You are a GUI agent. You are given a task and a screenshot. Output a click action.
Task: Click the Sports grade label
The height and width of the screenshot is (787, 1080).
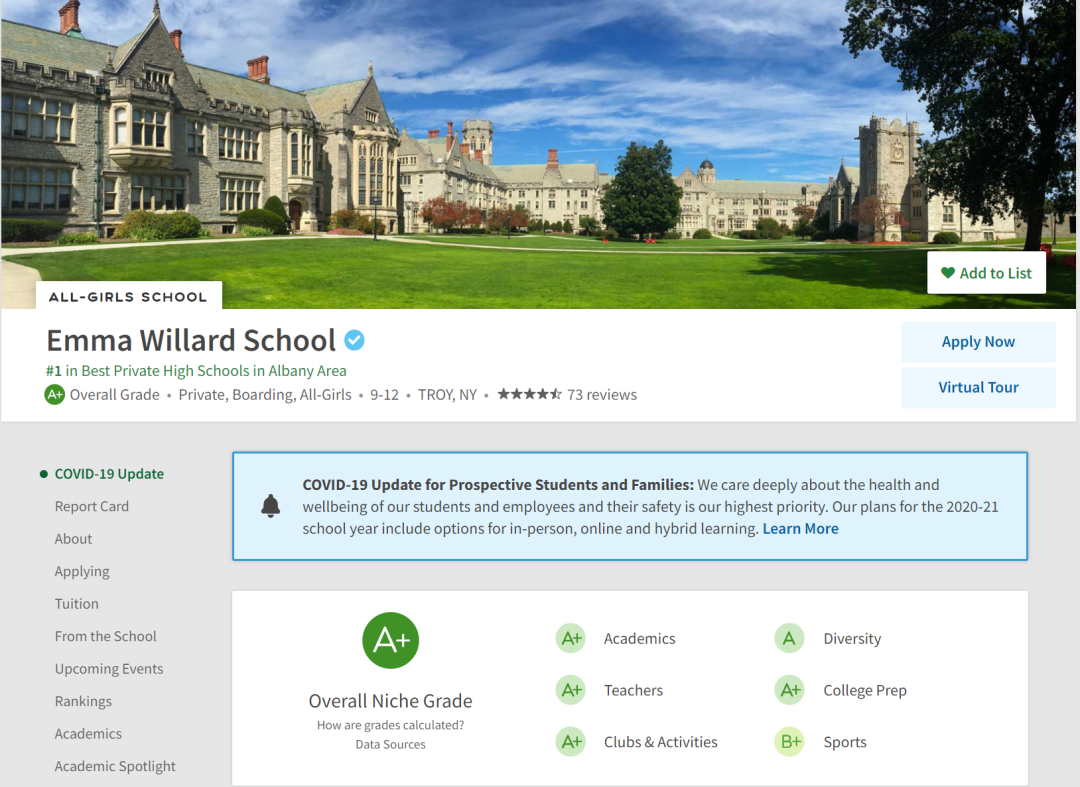pyautogui.click(x=845, y=742)
